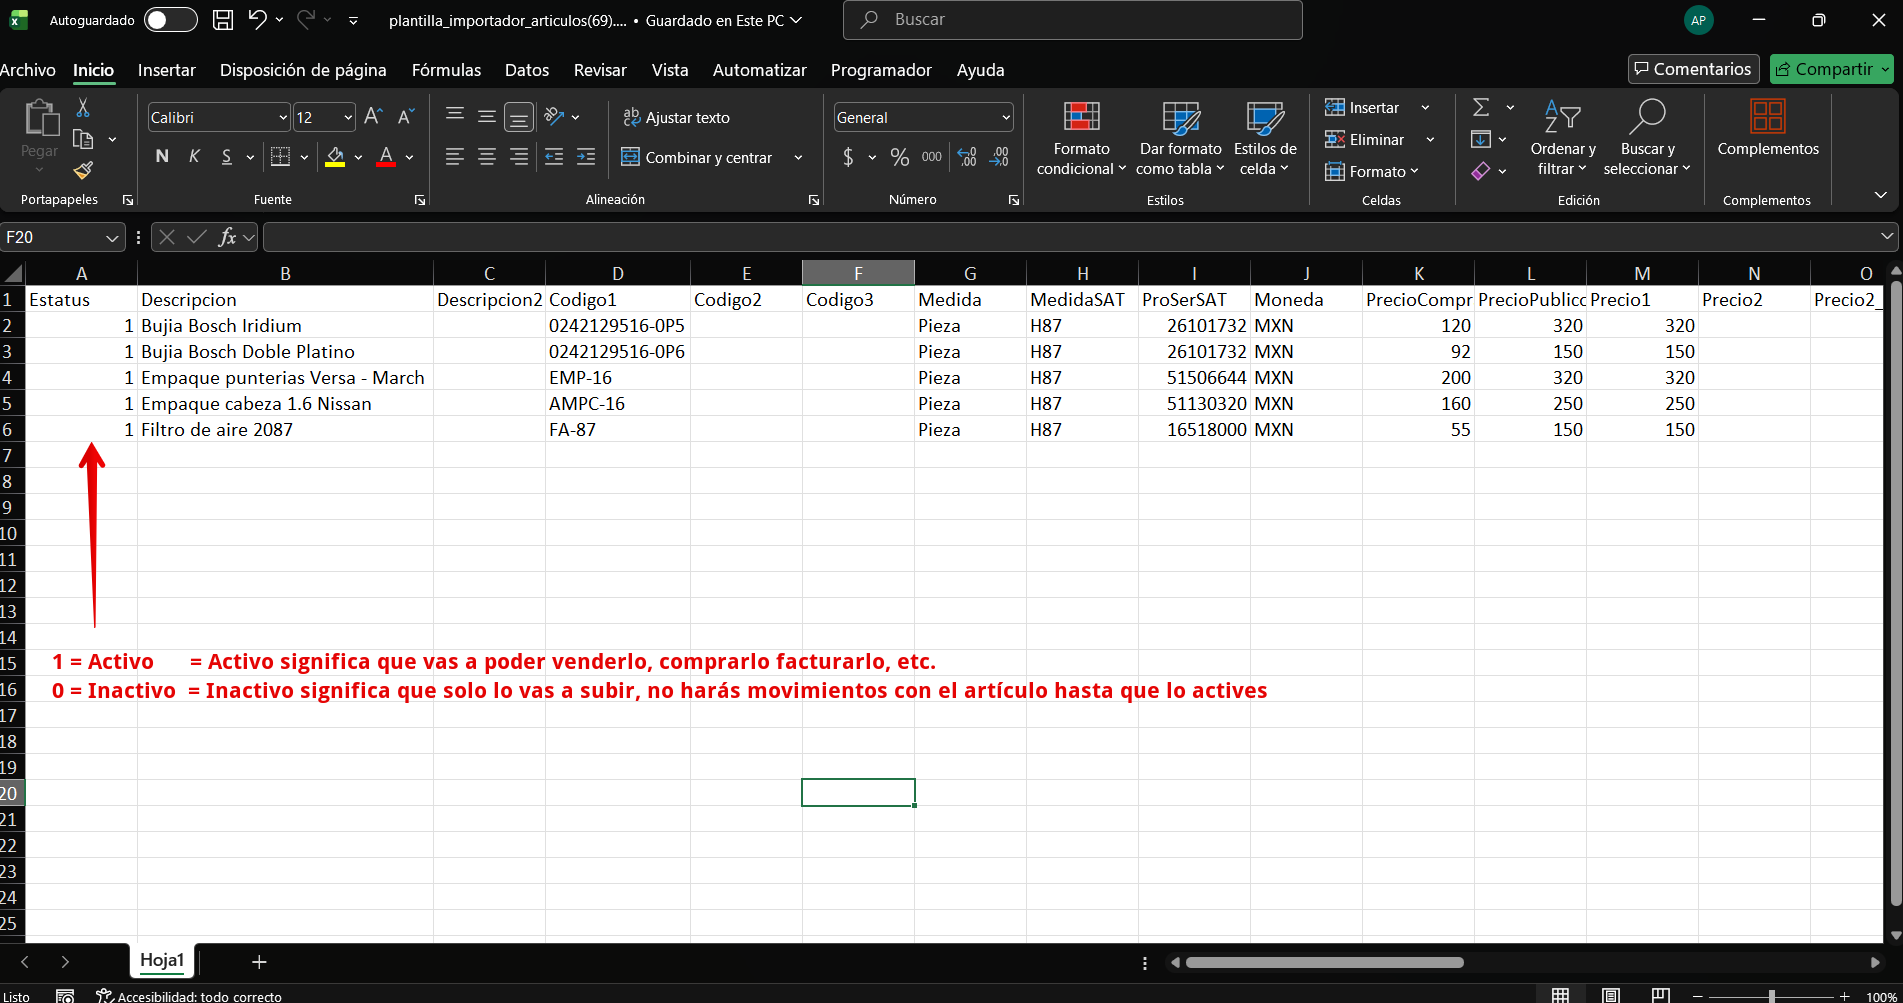Click the Insert Function fx icon
The image size is (1903, 1003).
[227, 237]
